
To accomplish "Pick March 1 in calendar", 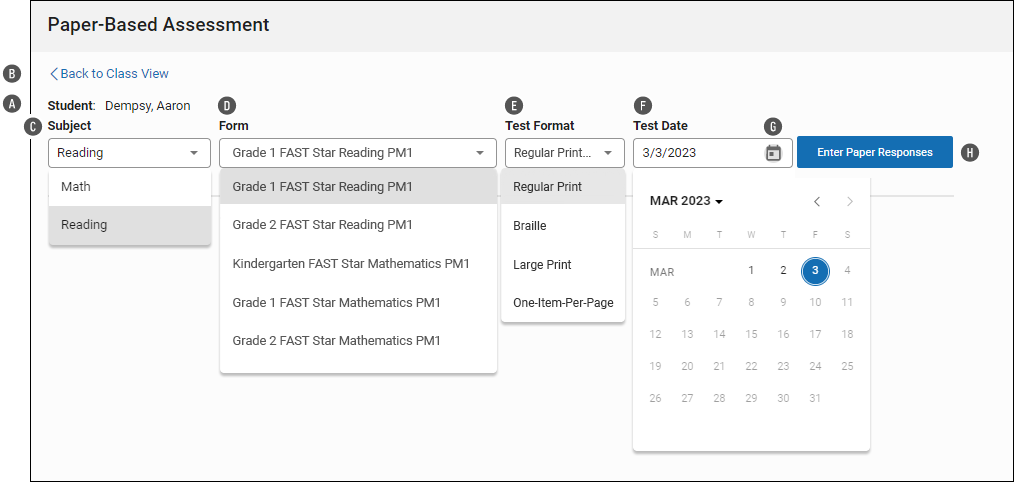I will 751,270.
